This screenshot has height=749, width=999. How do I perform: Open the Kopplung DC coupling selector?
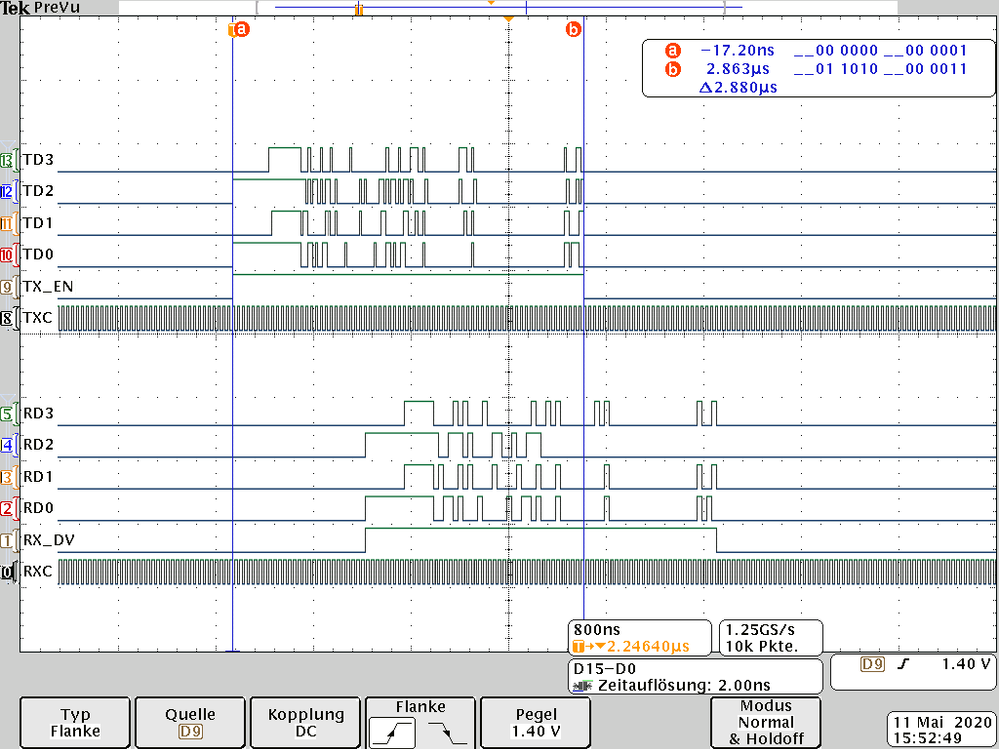pos(305,722)
